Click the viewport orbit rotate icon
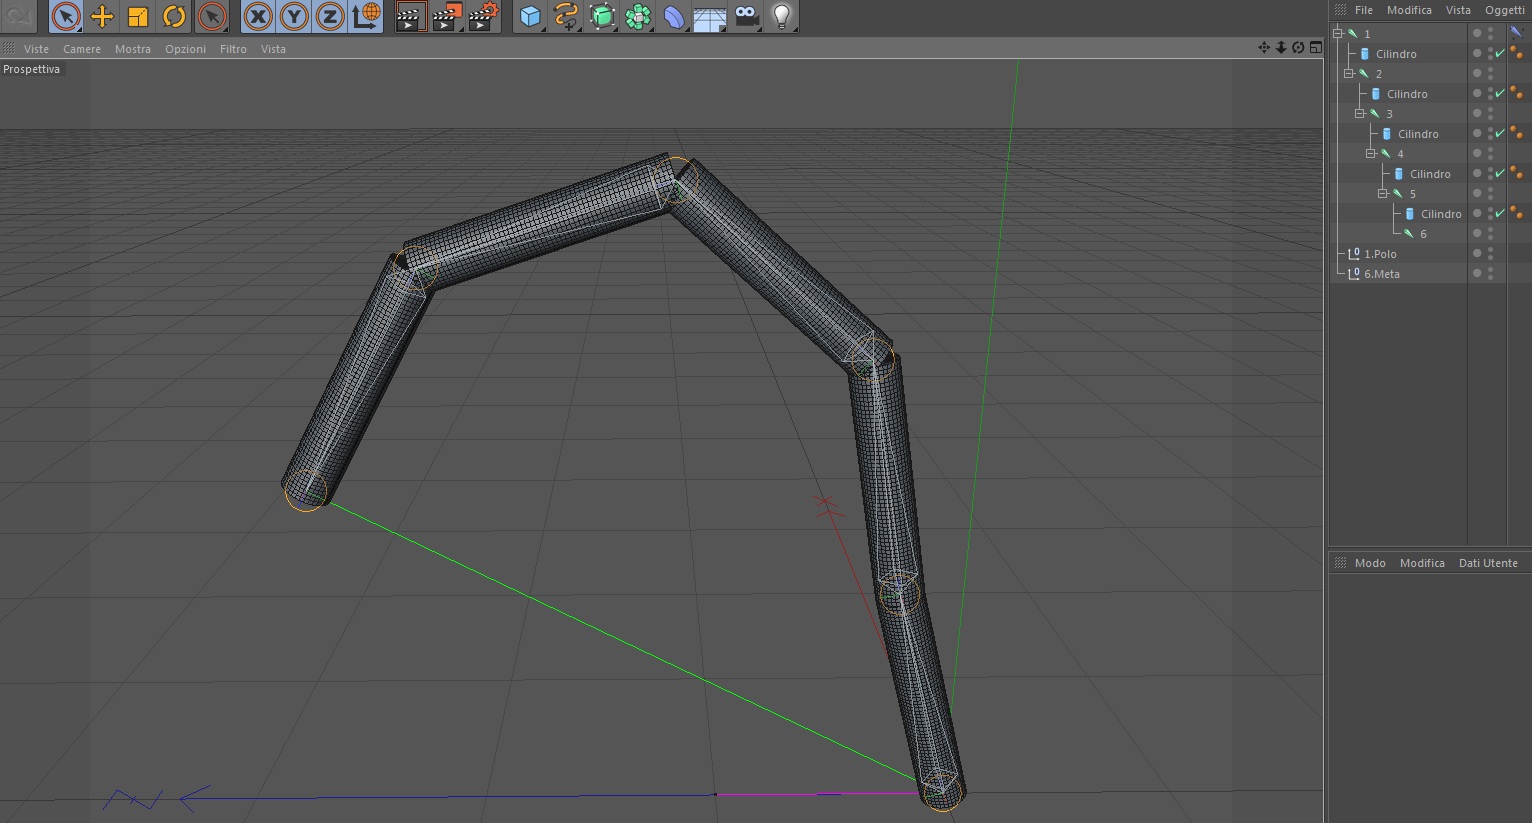Screen dimensions: 1532x823 1298,47
